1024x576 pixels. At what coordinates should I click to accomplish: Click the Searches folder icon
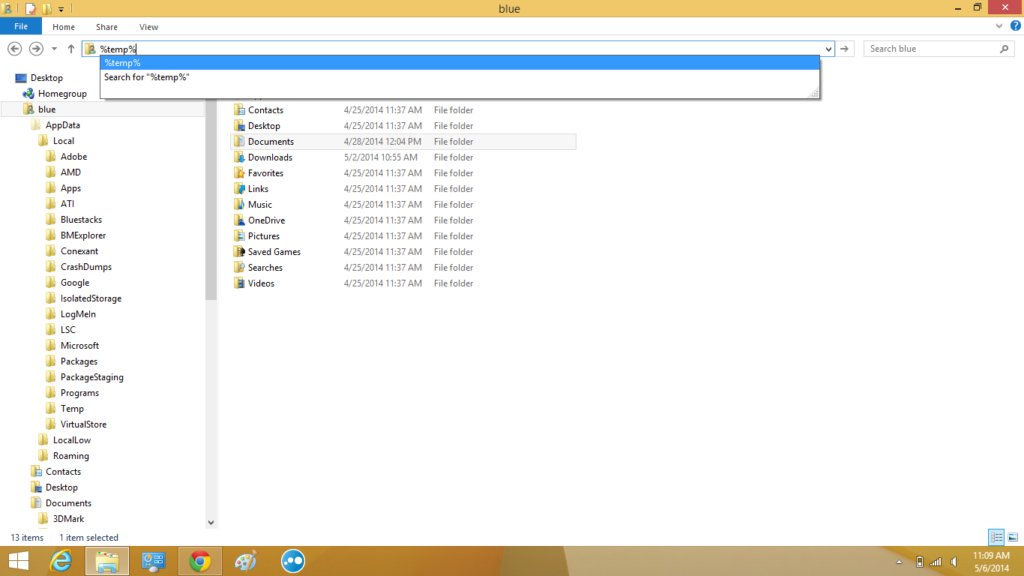coord(240,267)
